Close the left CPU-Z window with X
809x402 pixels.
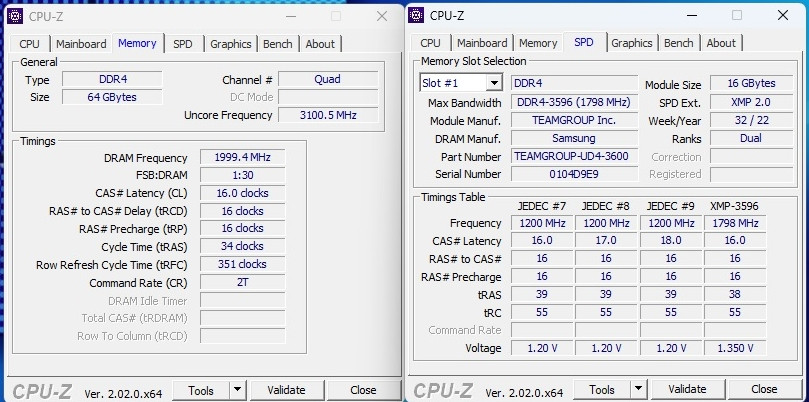pyautogui.click(x=382, y=16)
